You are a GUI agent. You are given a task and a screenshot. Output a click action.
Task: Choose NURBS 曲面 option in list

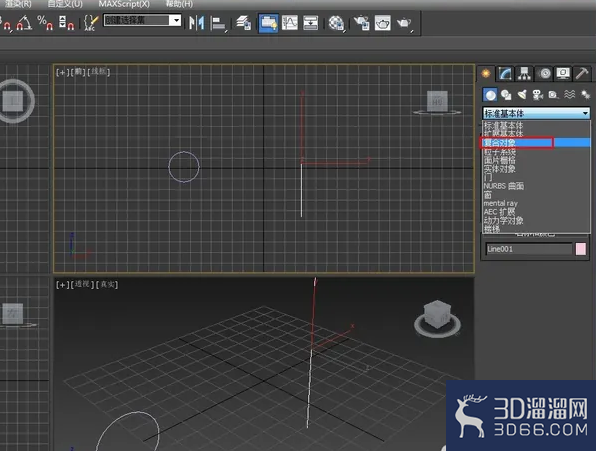(x=536, y=186)
